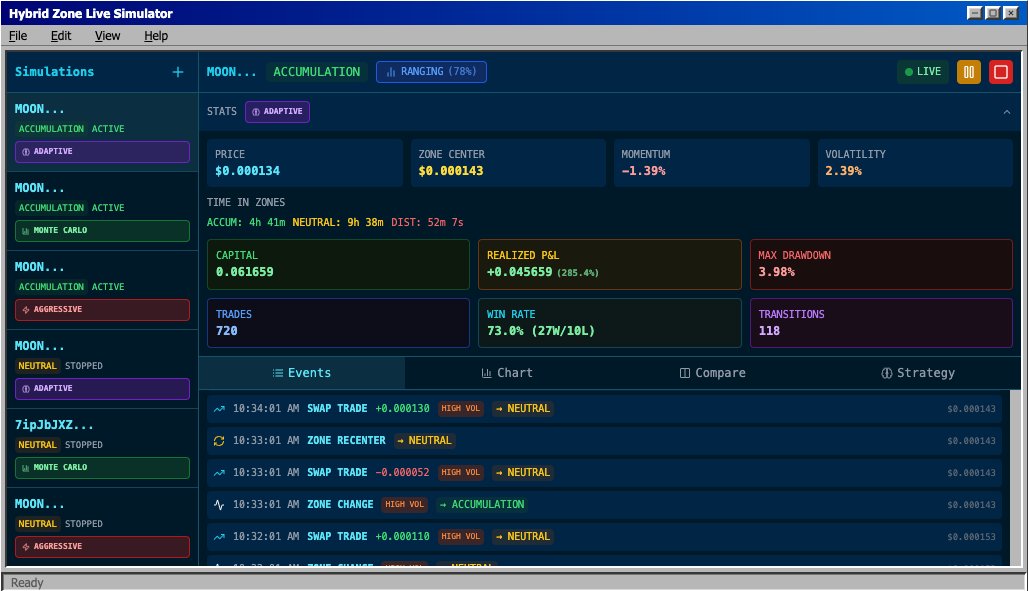Viewport: 1028px width, 591px height.
Task: Open the View menu
Action: (108, 35)
